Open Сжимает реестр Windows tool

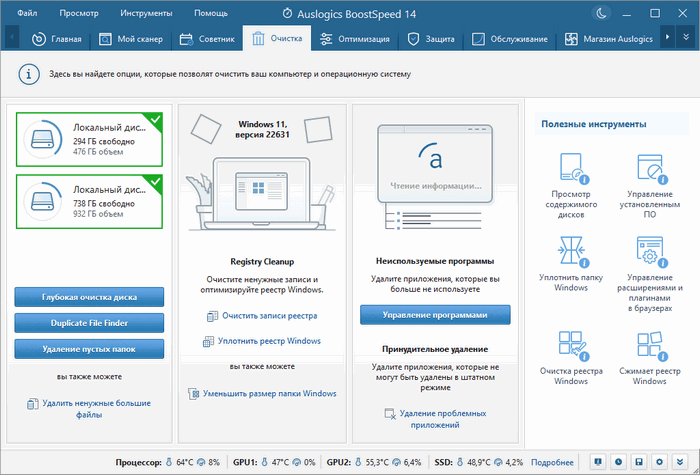coord(650,358)
